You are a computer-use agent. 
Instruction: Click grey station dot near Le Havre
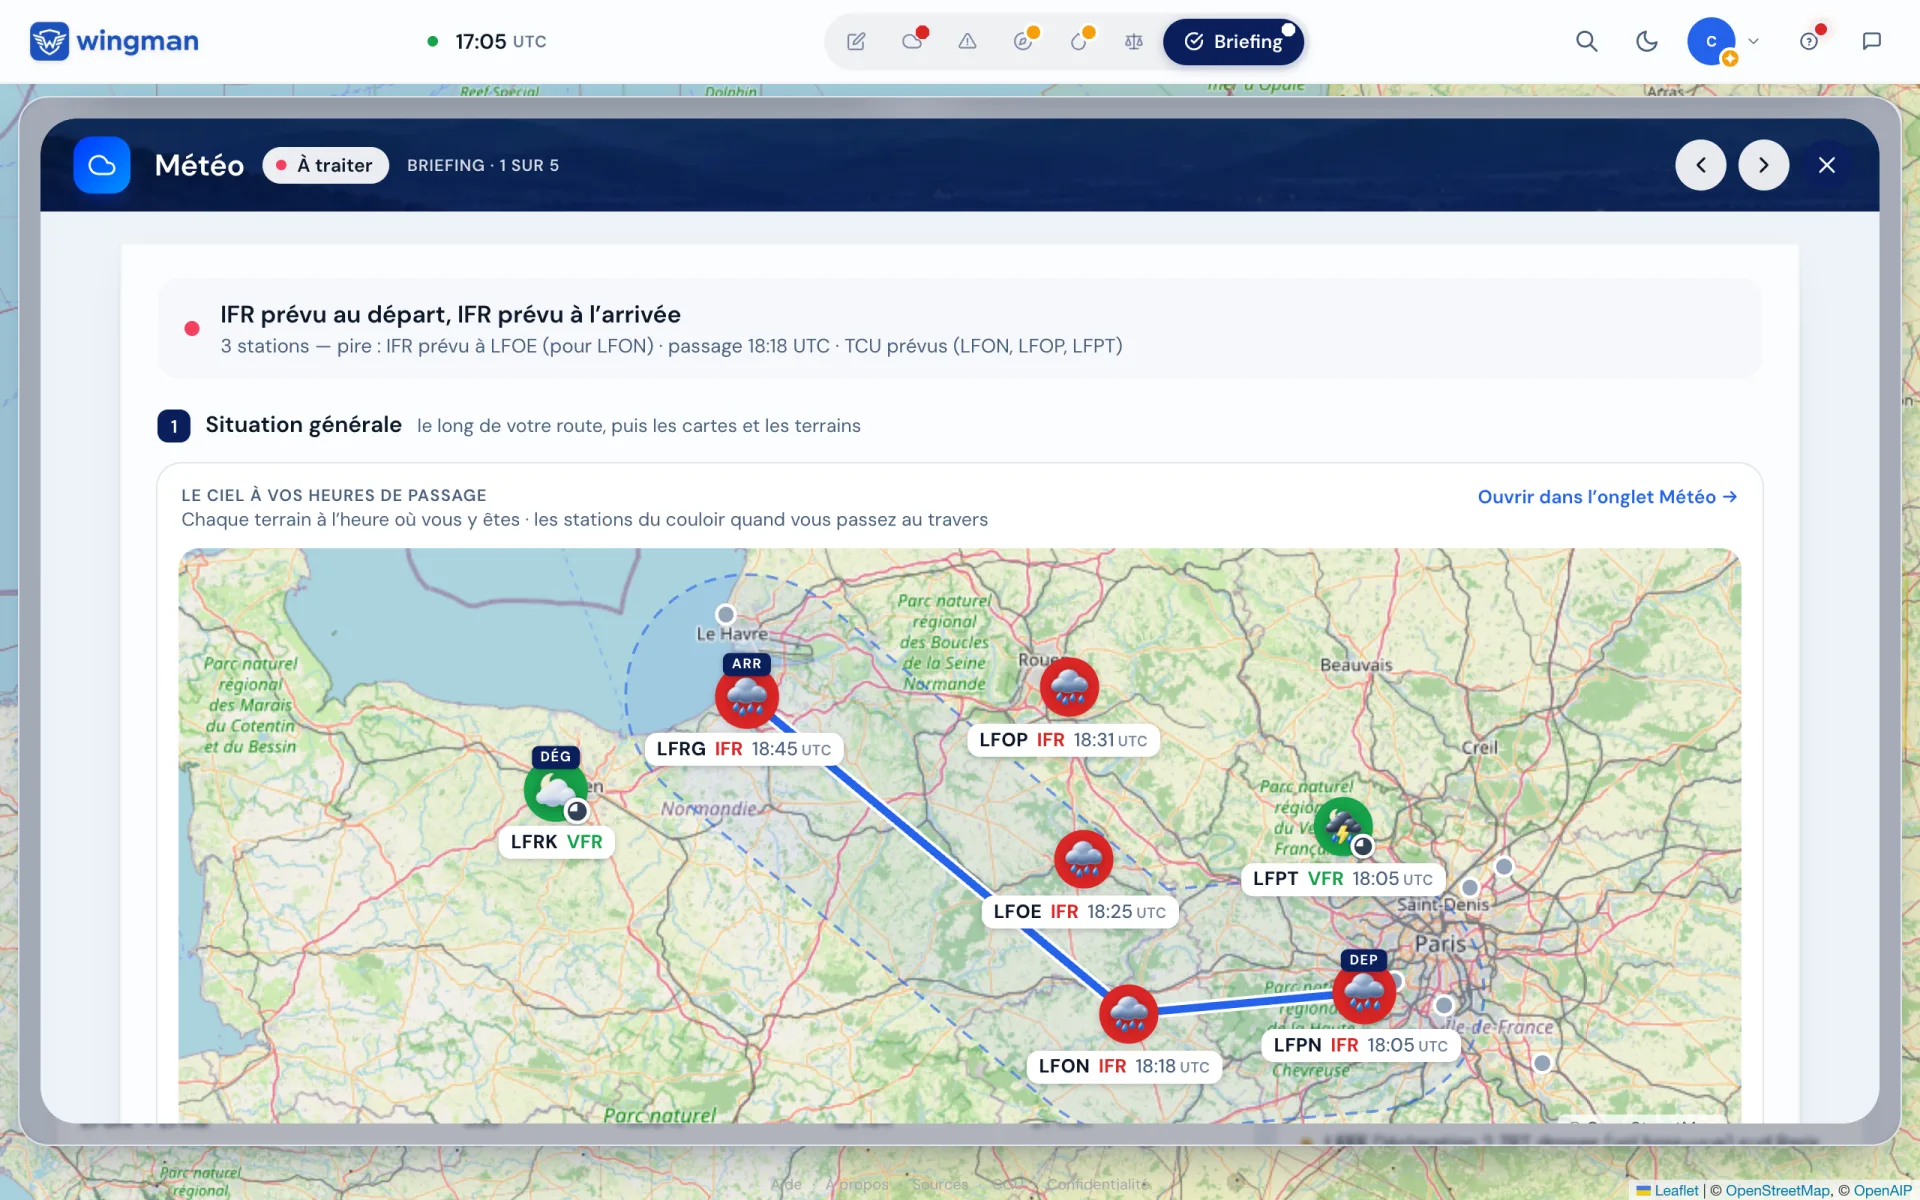[726, 614]
